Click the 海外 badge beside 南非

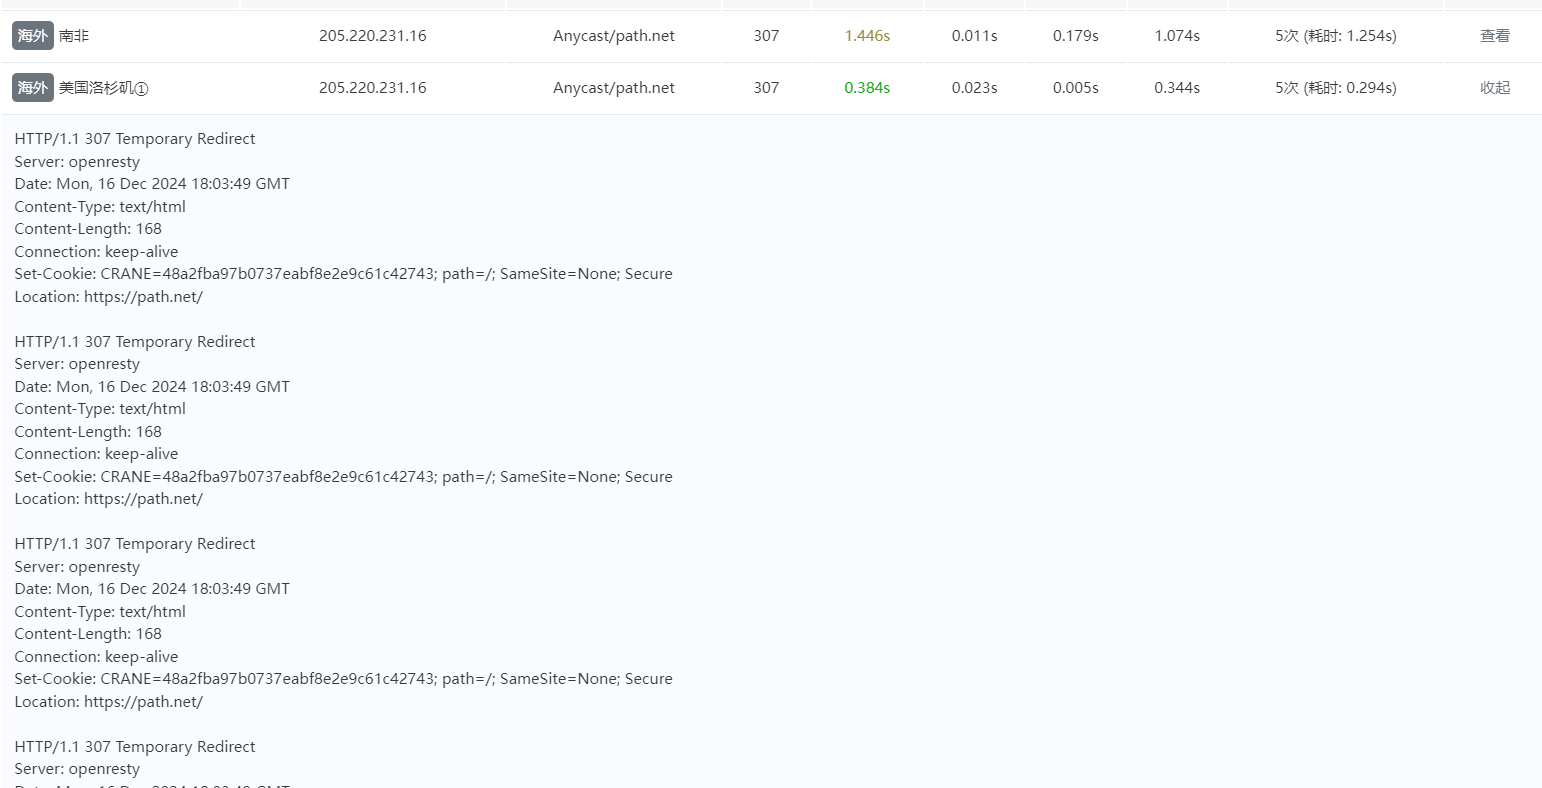click(x=32, y=36)
